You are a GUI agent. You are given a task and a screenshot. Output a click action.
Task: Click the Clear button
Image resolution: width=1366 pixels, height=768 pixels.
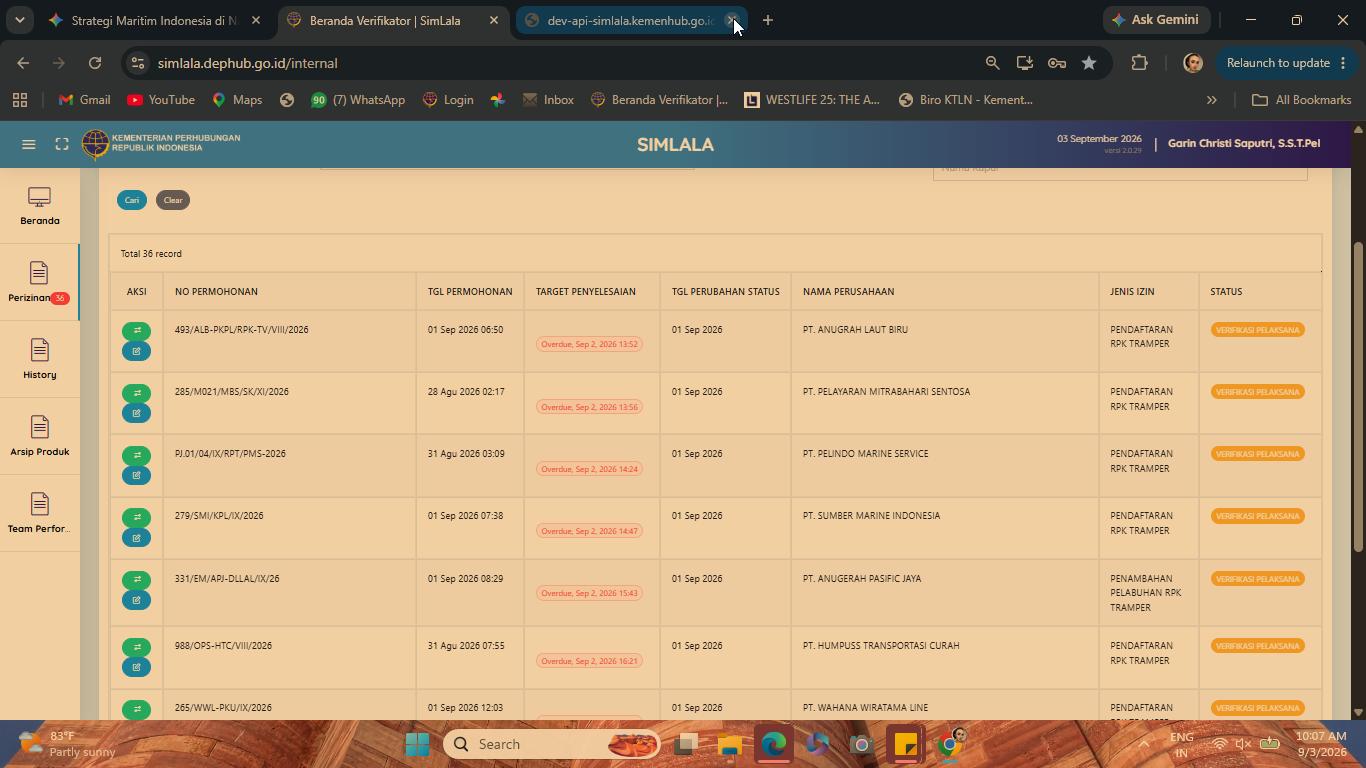(173, 200)
